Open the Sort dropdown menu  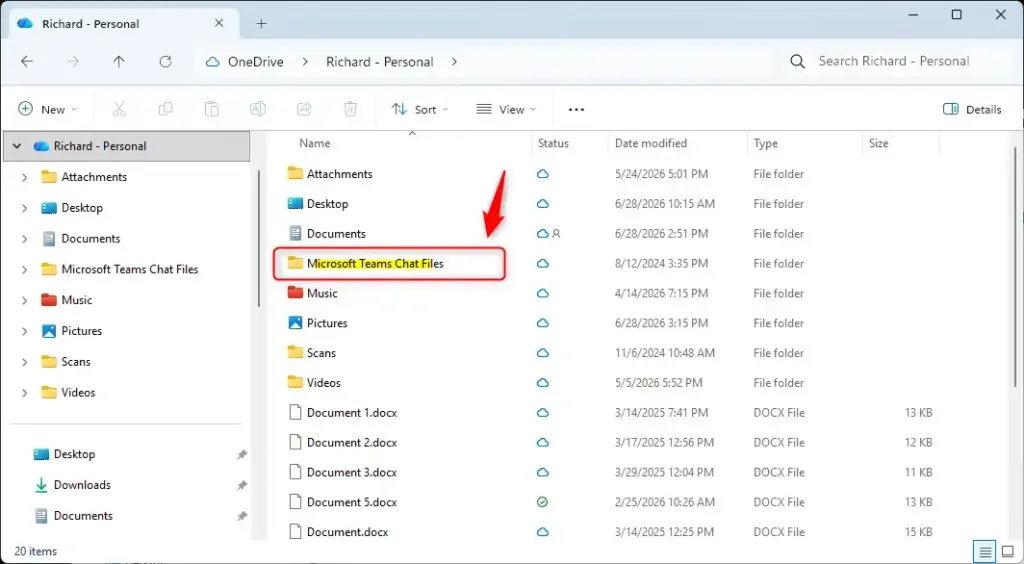(x=419, y=109)
